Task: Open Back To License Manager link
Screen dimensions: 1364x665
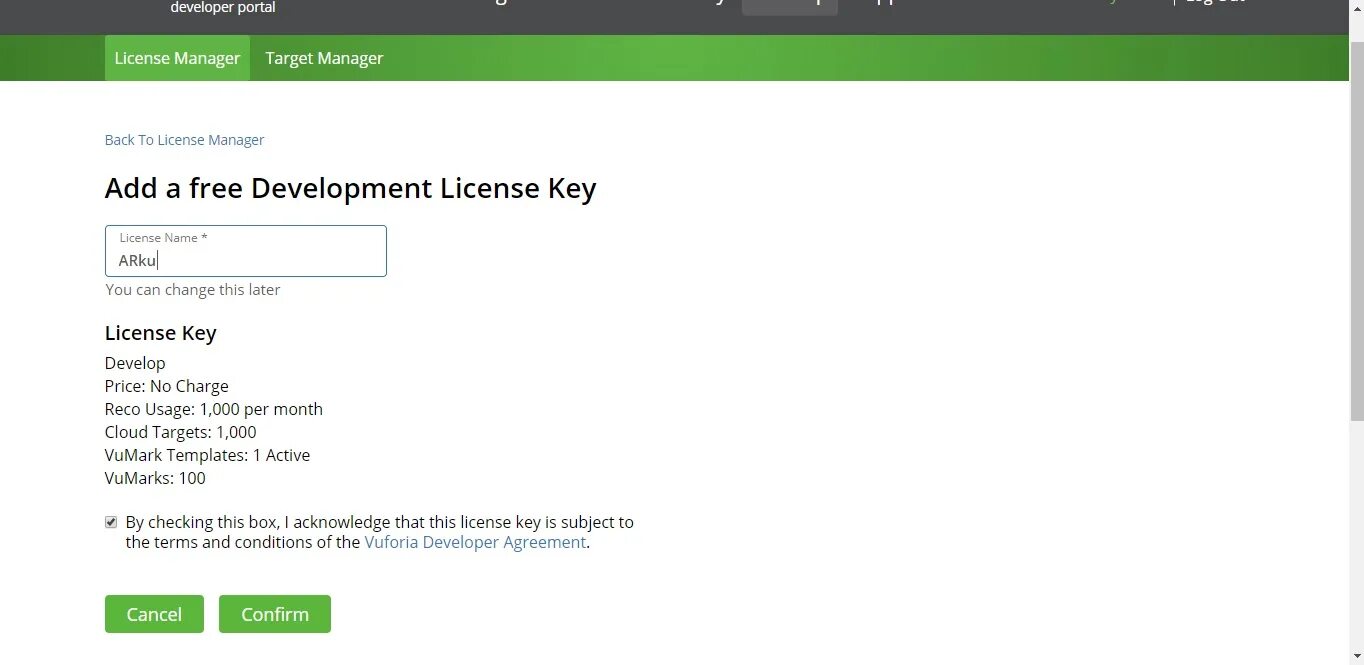Action: pos(184,139)
